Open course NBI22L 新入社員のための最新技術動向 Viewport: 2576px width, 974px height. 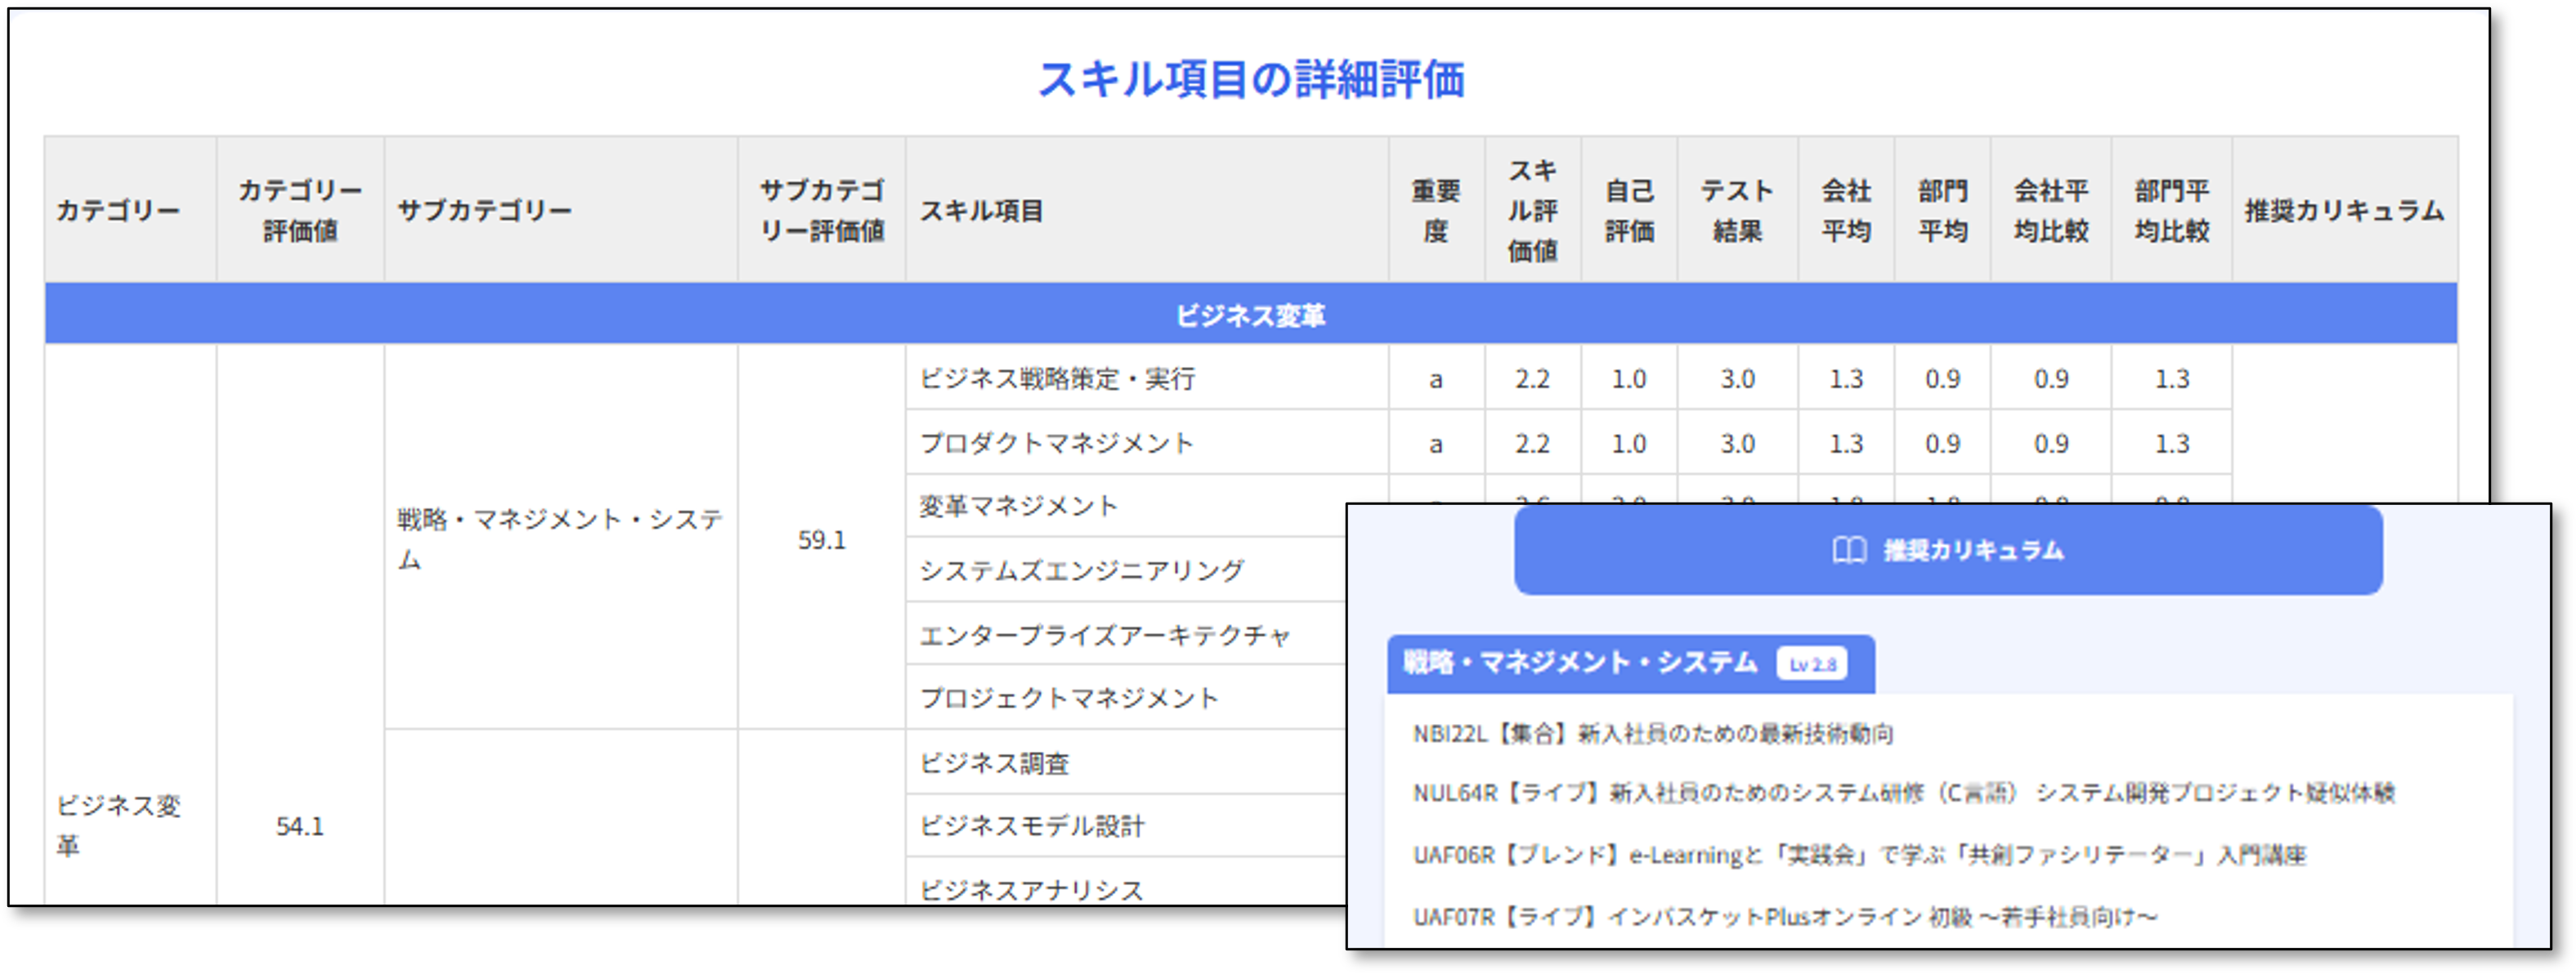click(1652, 734)
